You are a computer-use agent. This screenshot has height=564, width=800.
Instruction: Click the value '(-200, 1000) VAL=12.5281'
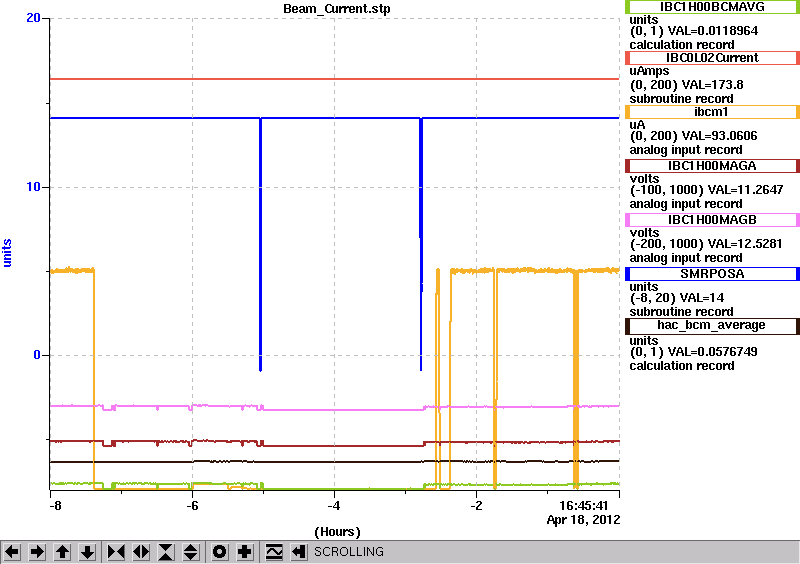[x=706, y=244]
